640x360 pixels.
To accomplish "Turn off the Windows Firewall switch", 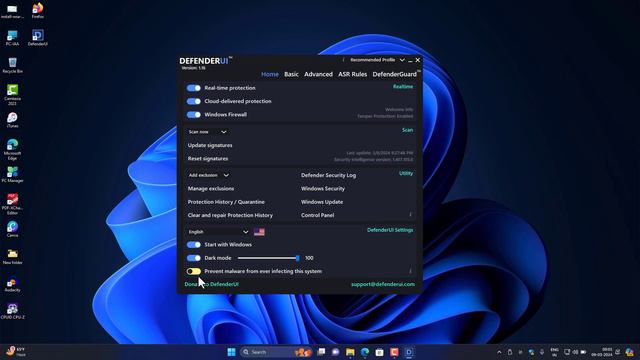I will (x=194, y=115).
